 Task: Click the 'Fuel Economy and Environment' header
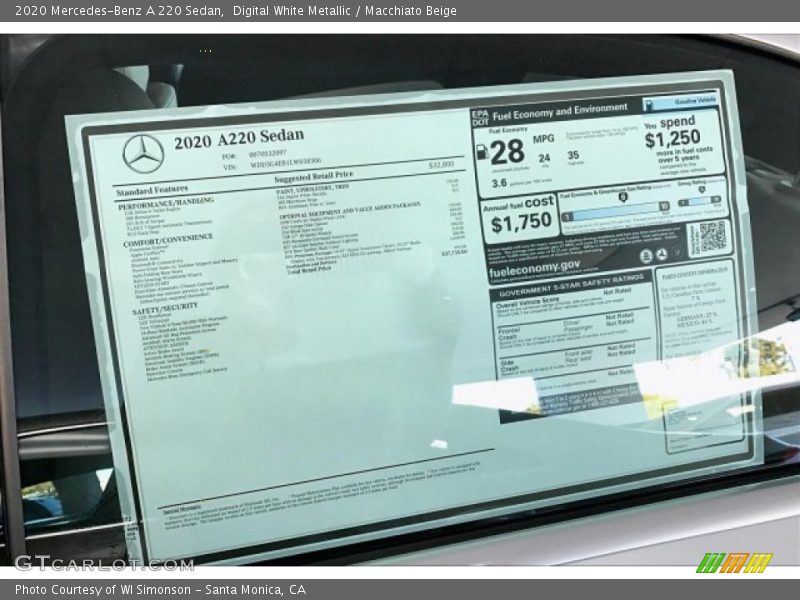pos(560,112)
